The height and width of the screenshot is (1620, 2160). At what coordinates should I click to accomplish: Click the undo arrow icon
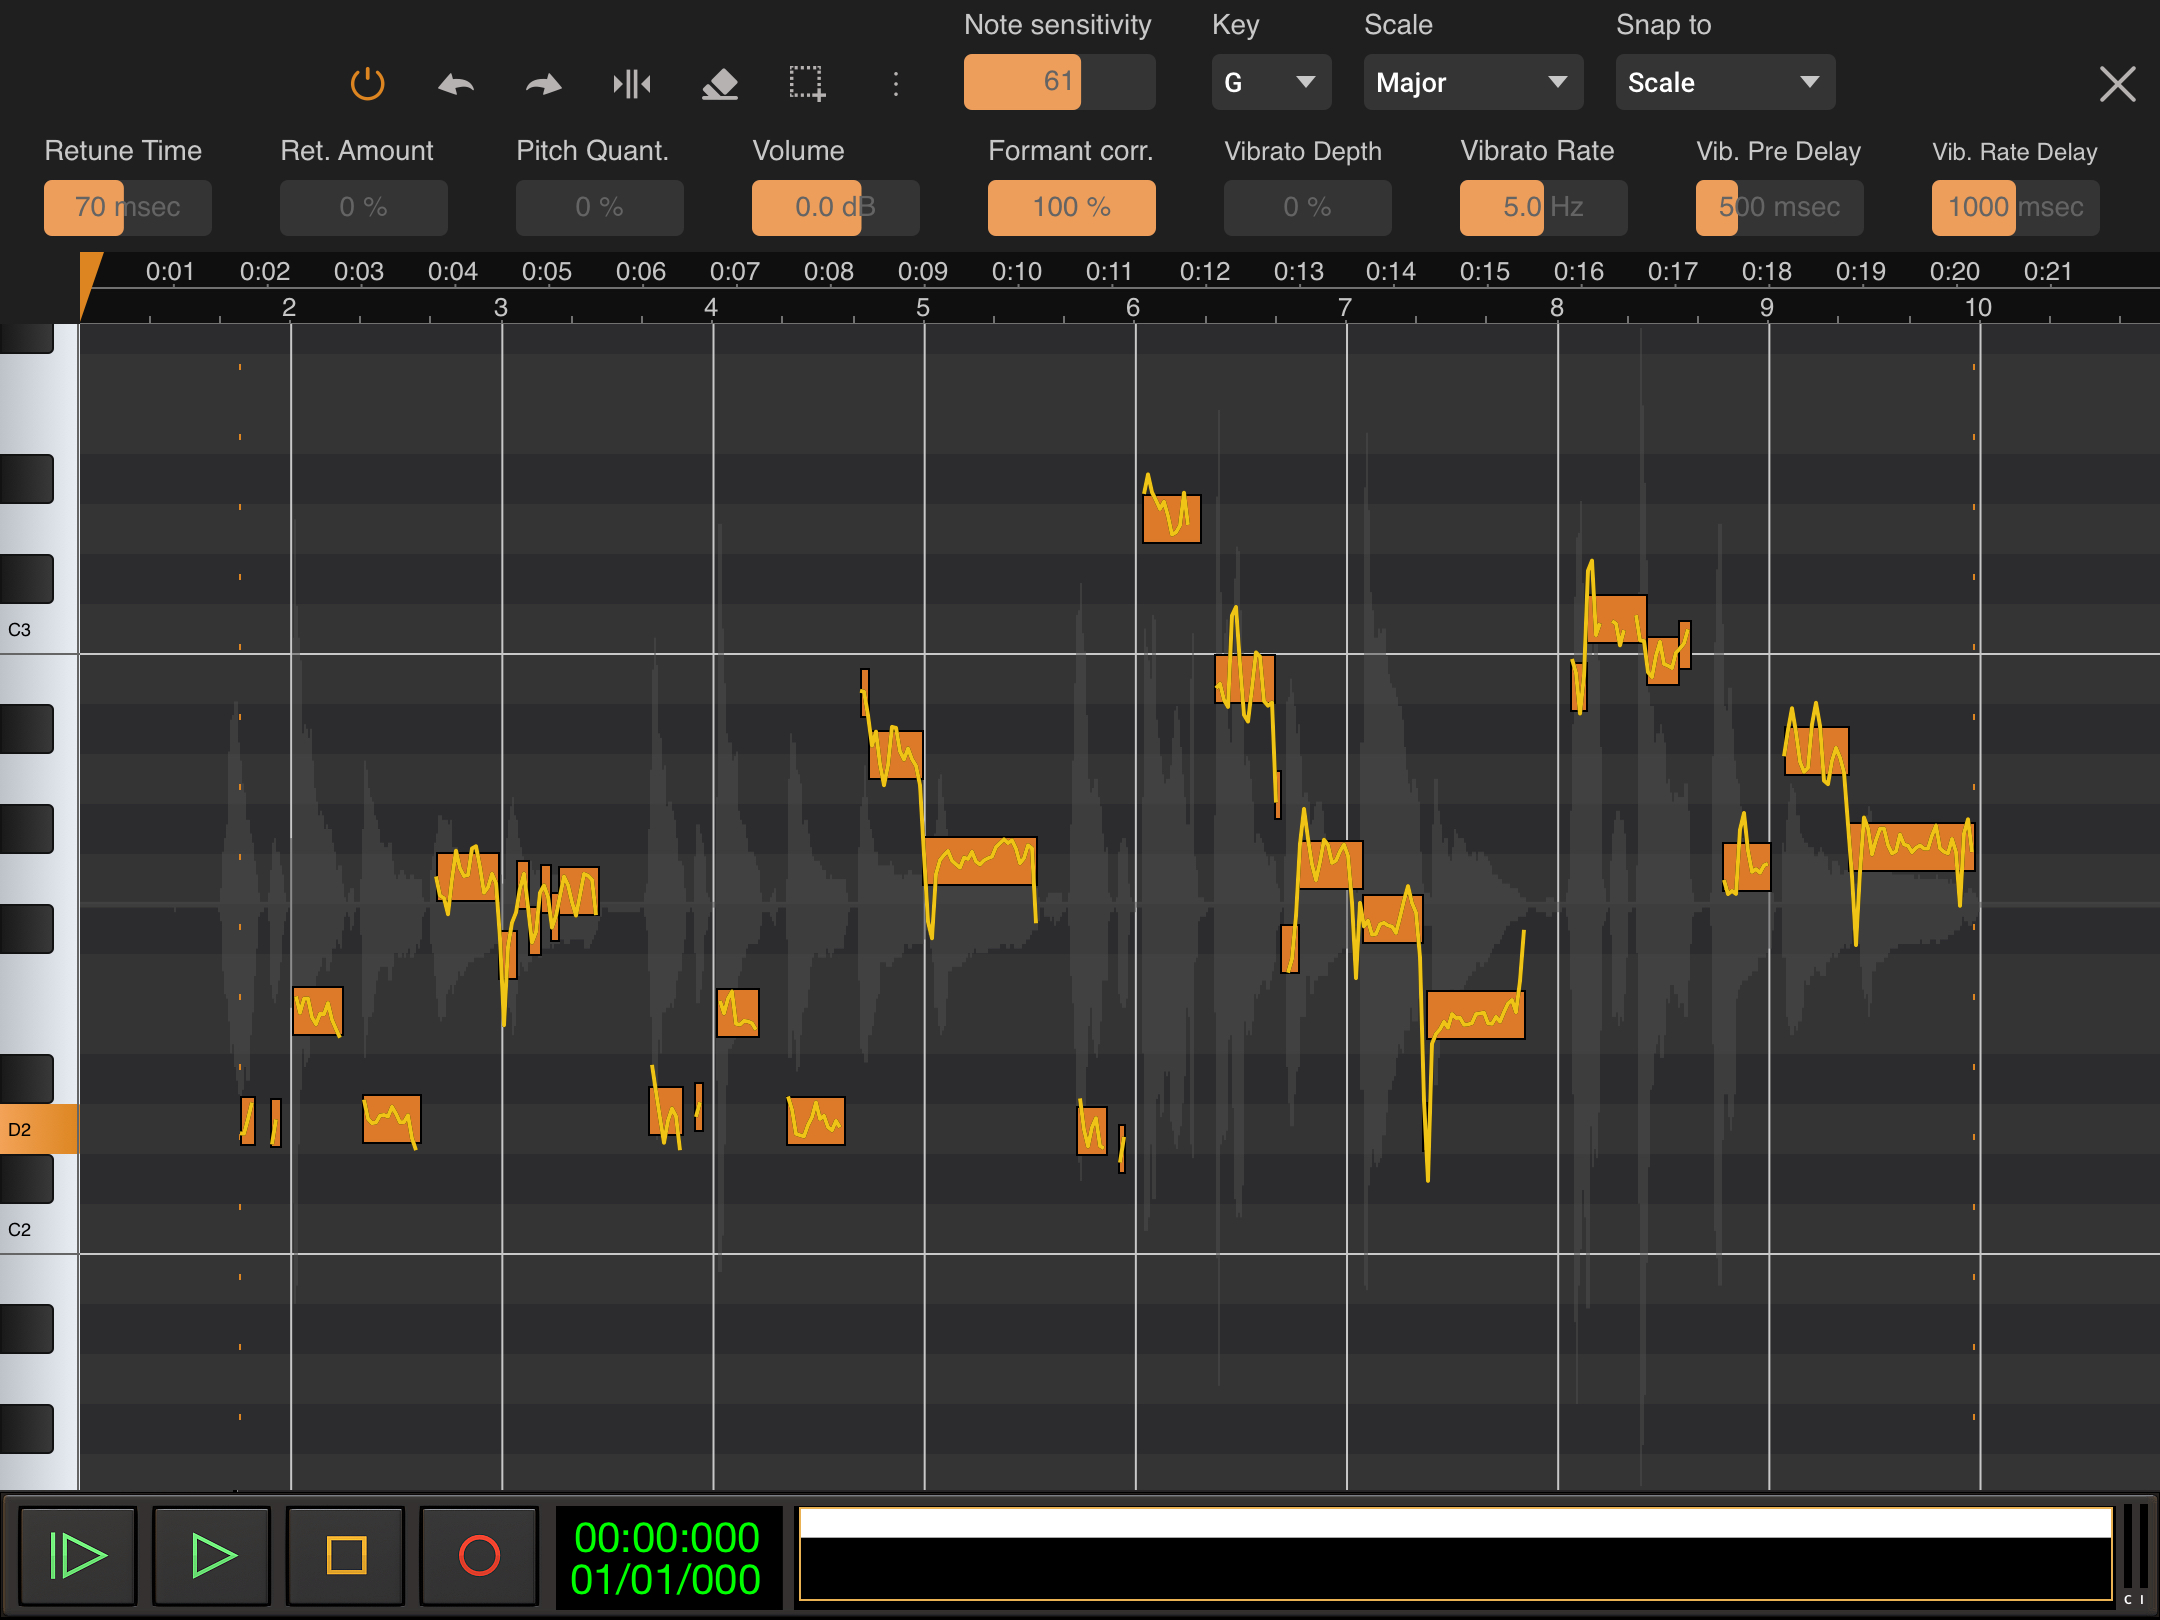point(456,84)
